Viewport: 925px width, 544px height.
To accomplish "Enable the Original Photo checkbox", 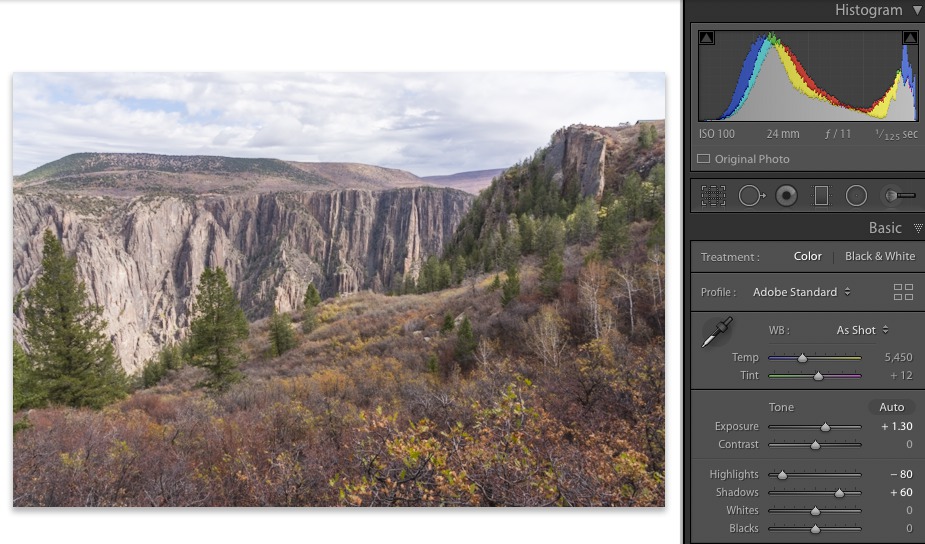I will pyautogui.click(x=703, y=159).
